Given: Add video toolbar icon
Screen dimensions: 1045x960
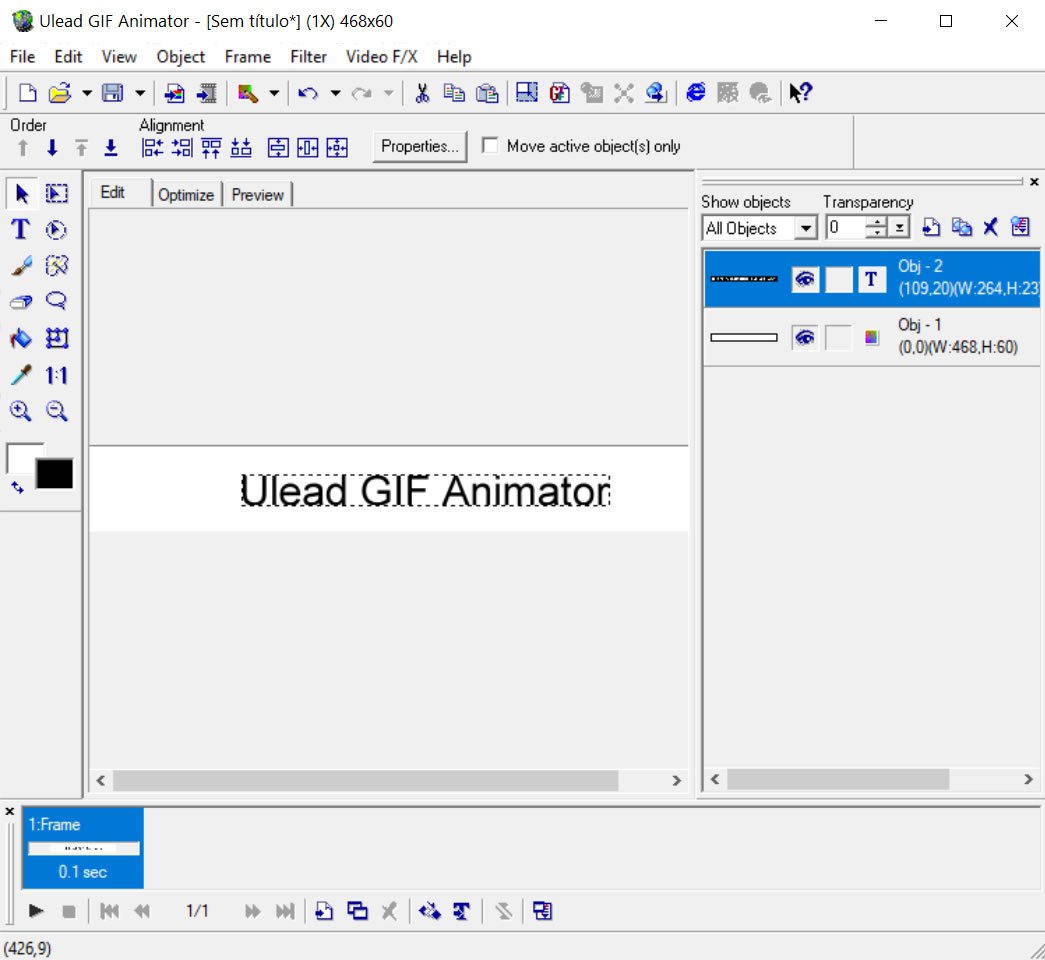Looking at the screenshot, I should point(207,93).
